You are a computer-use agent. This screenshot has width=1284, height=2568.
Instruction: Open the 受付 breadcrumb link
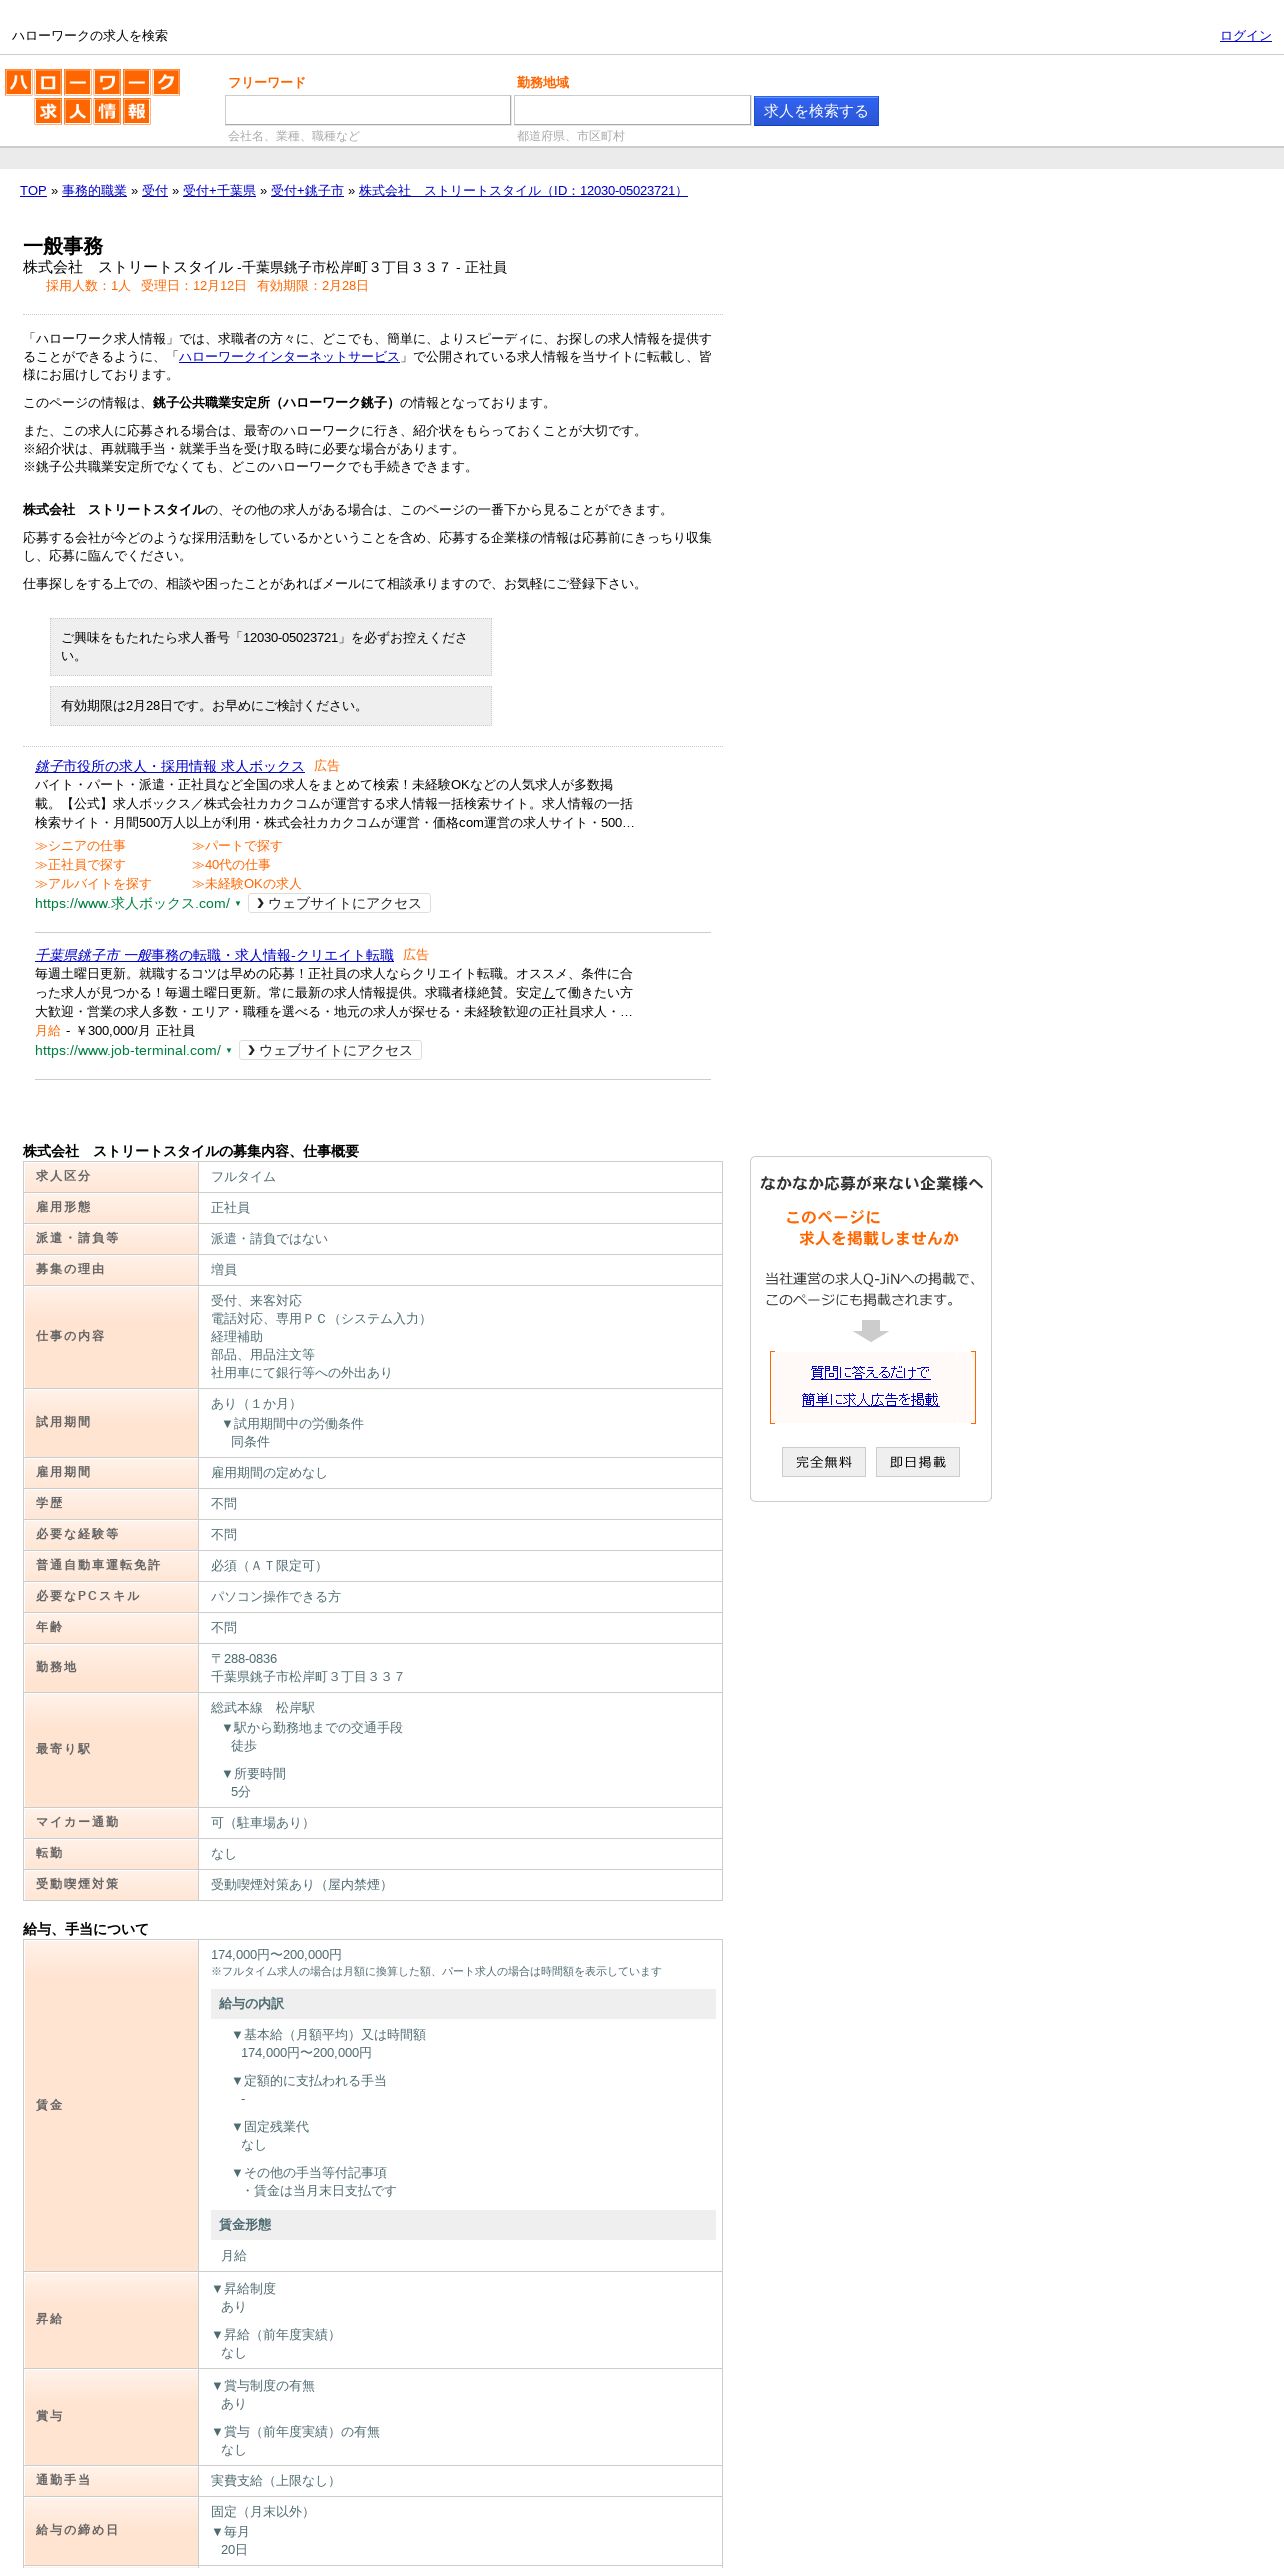click(x=155, y=191)
